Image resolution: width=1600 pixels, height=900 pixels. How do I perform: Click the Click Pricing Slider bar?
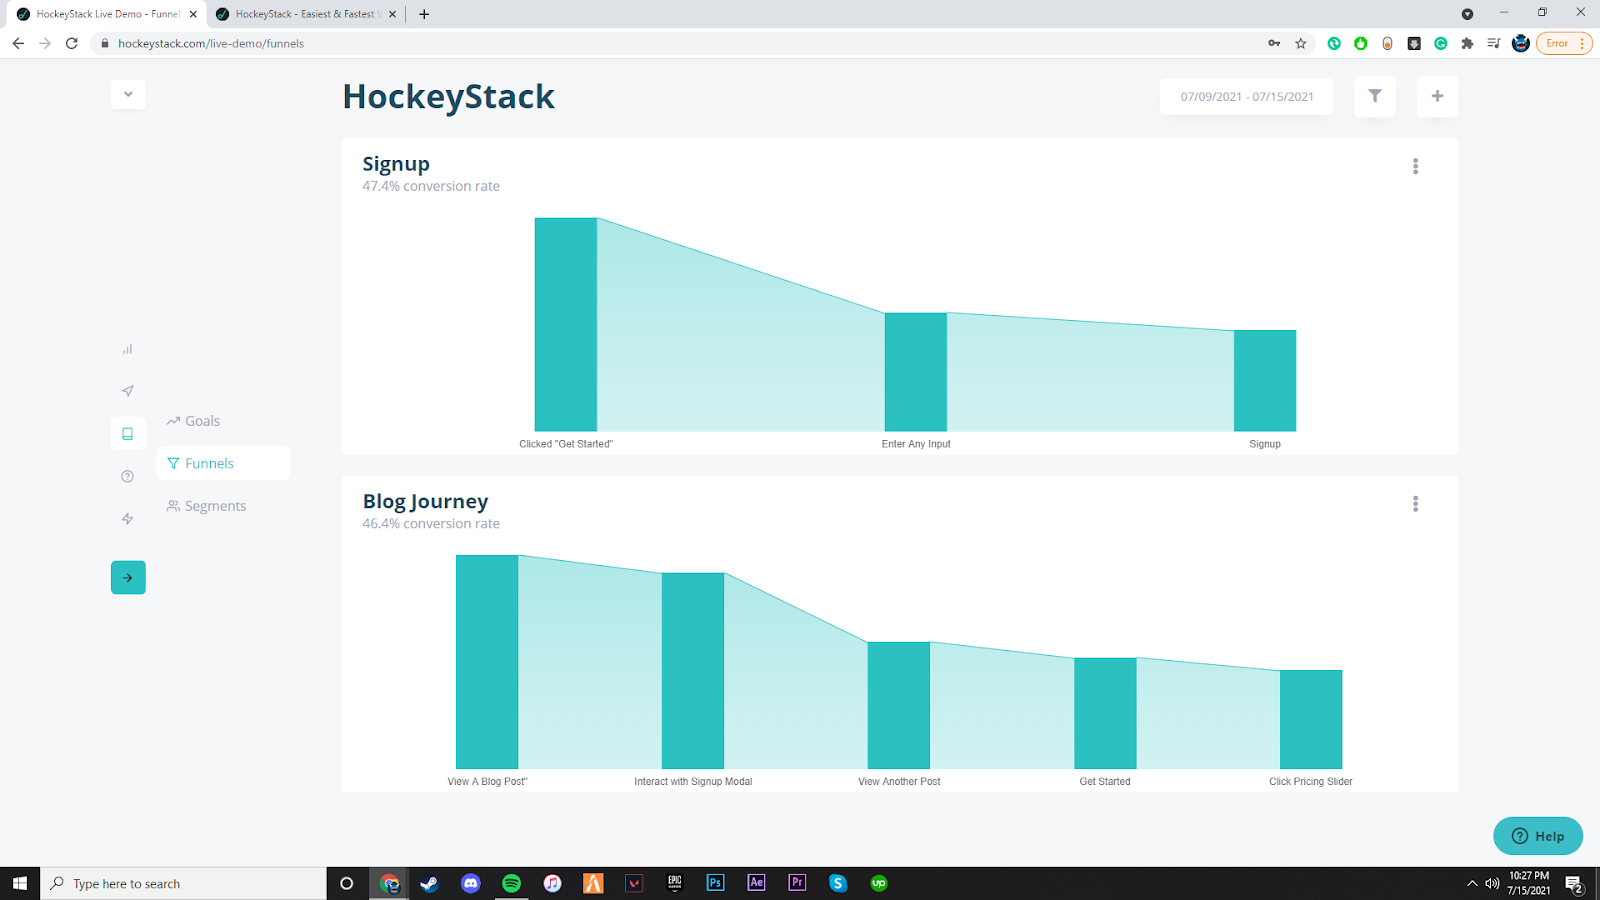pyautogui.click(x=1311, y=719)
